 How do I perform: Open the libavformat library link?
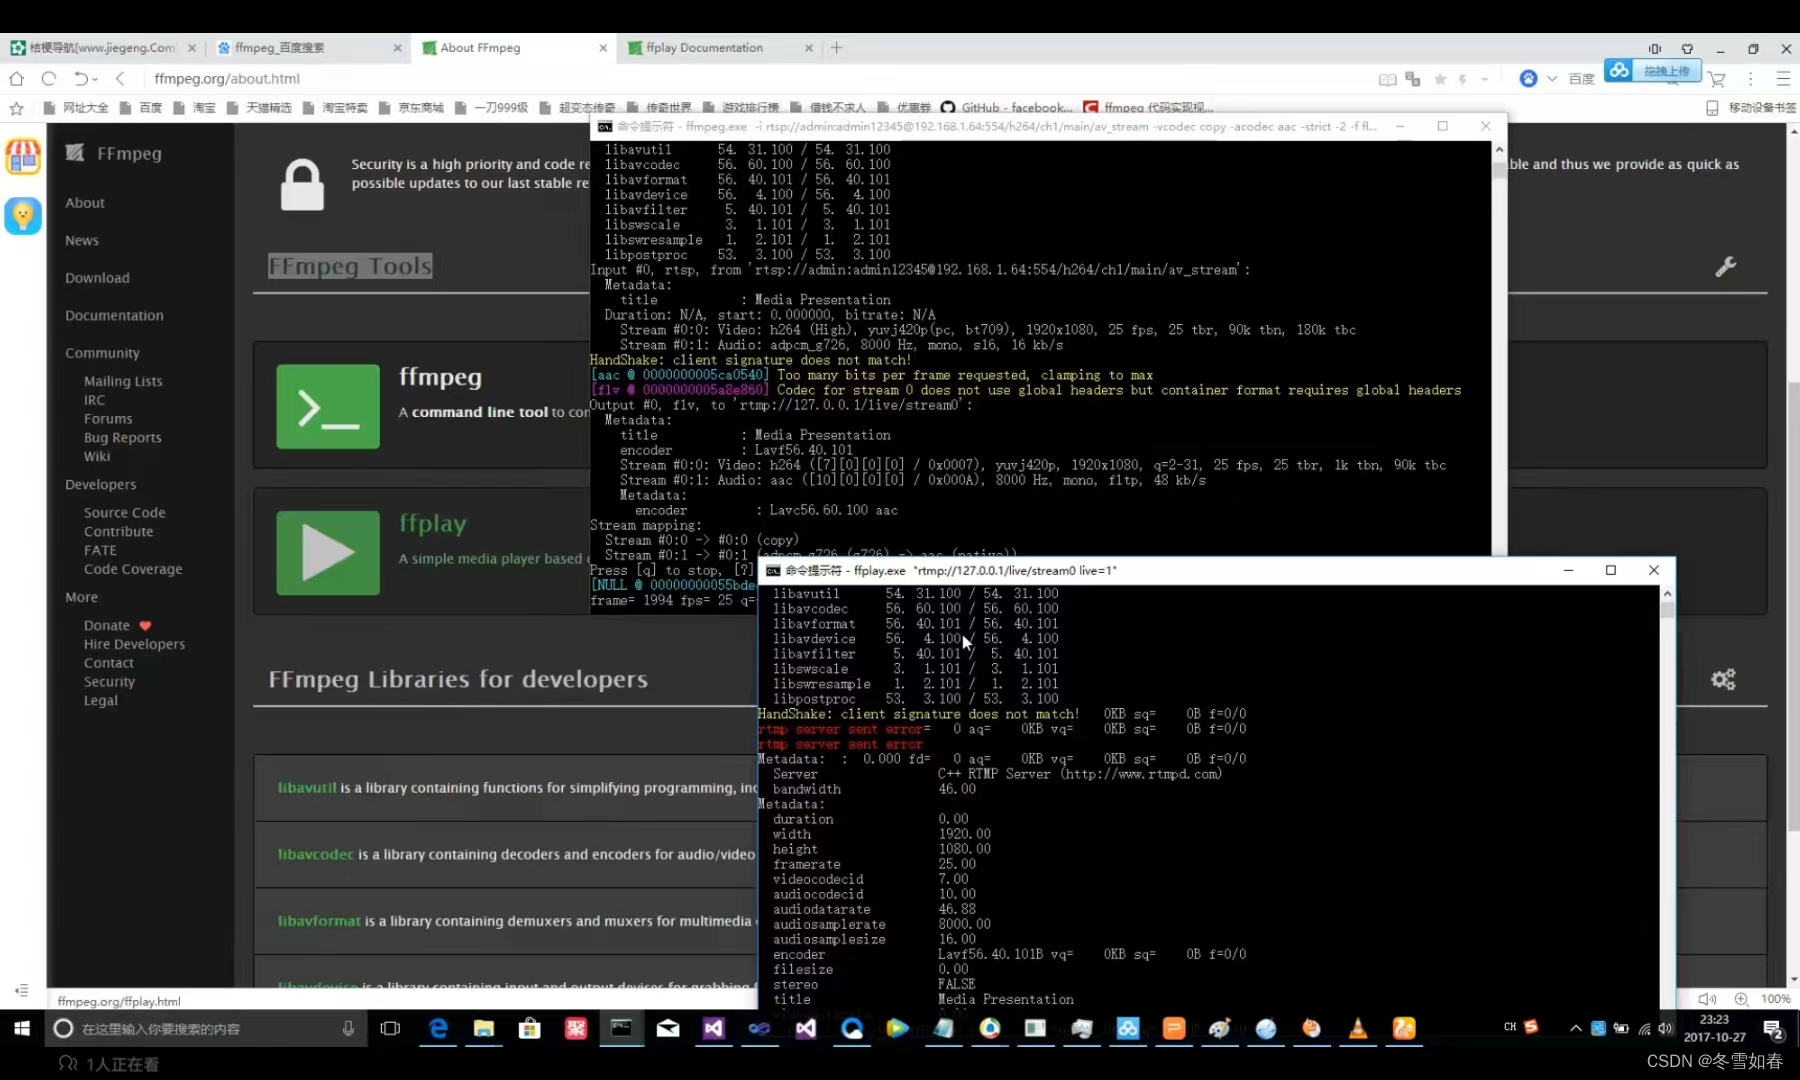coord(319,922)
